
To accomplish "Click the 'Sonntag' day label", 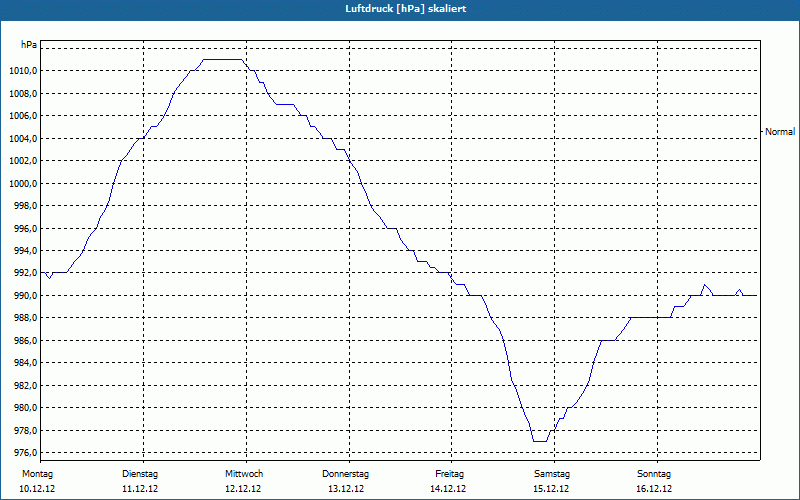I will point(654,474).
